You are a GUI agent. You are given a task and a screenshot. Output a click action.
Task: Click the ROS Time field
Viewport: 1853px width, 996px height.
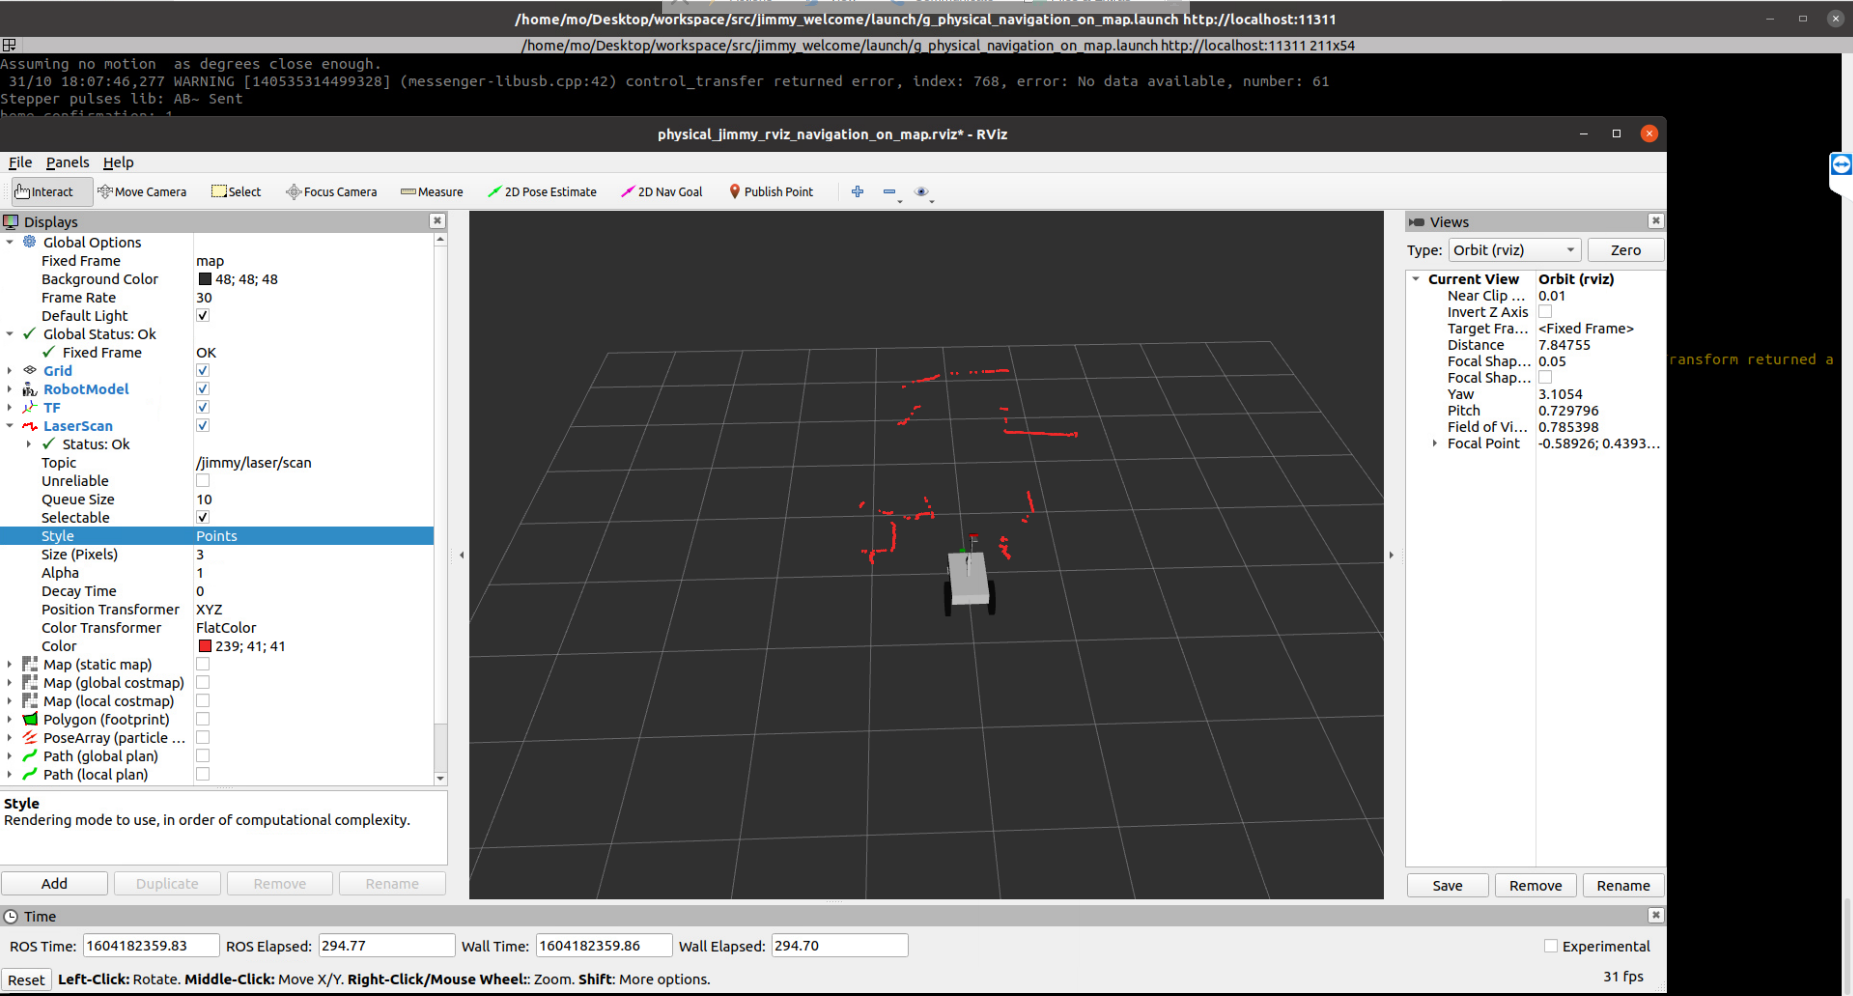pyautogui.click(x=151, y=946)
